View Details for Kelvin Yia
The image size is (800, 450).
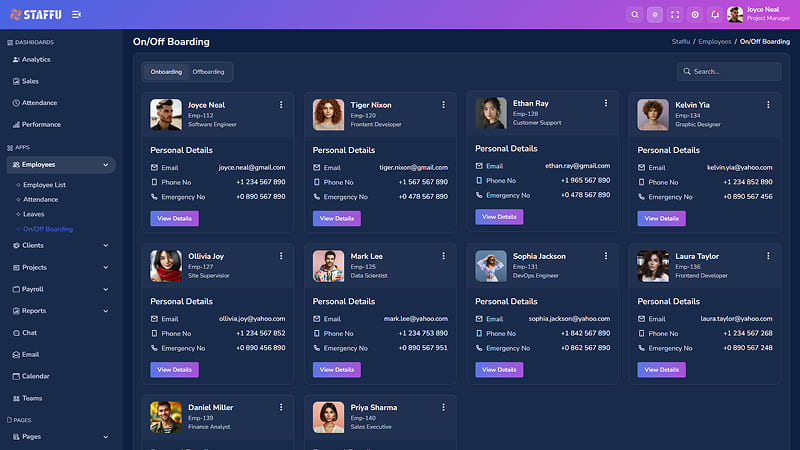coord(661,218)
